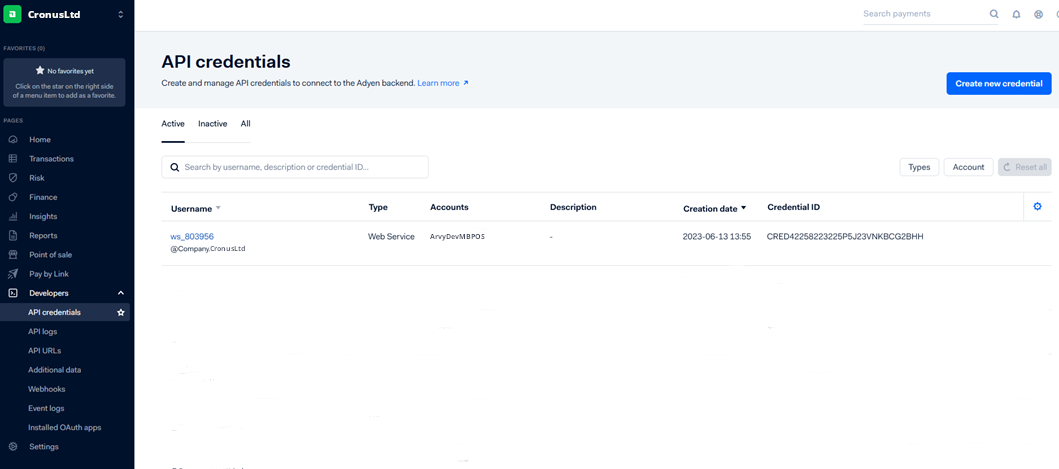Switch to the Inactive tab

click(x=212, y=124)
